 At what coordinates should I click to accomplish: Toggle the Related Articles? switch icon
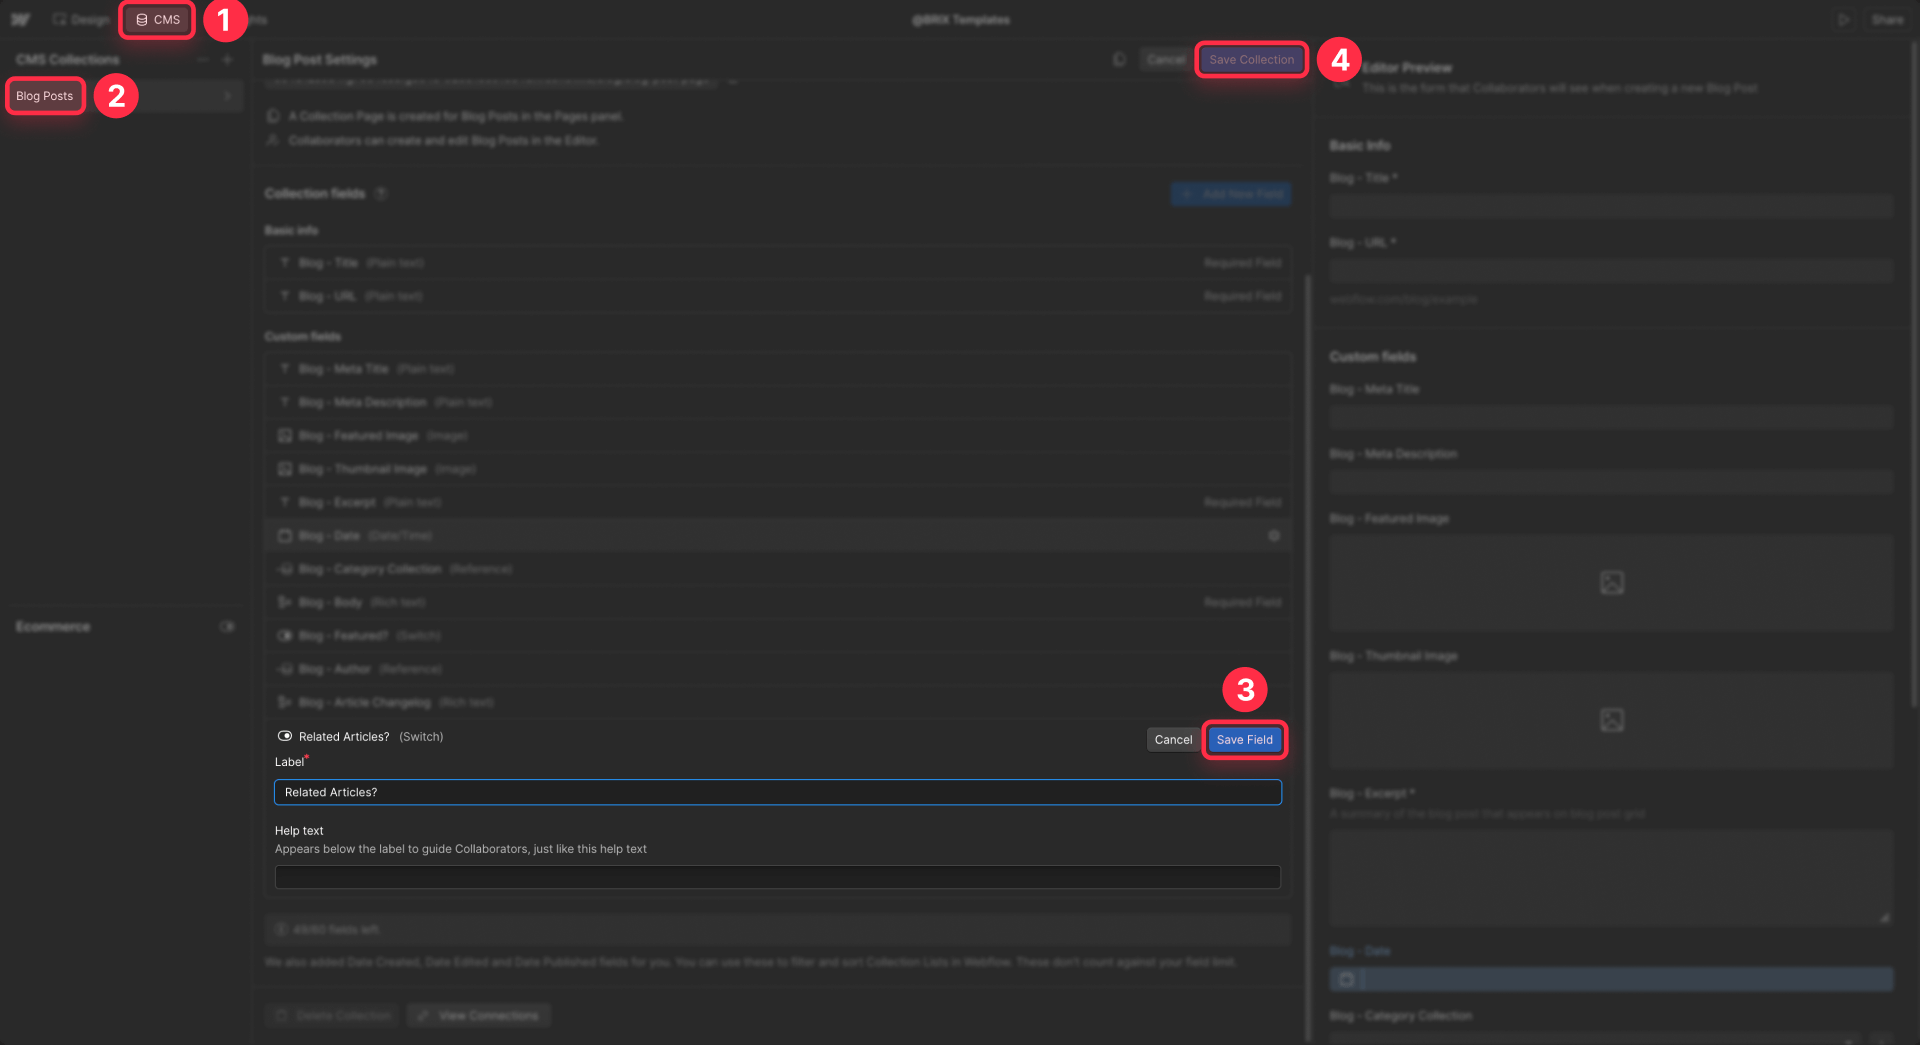coord(285,736)
